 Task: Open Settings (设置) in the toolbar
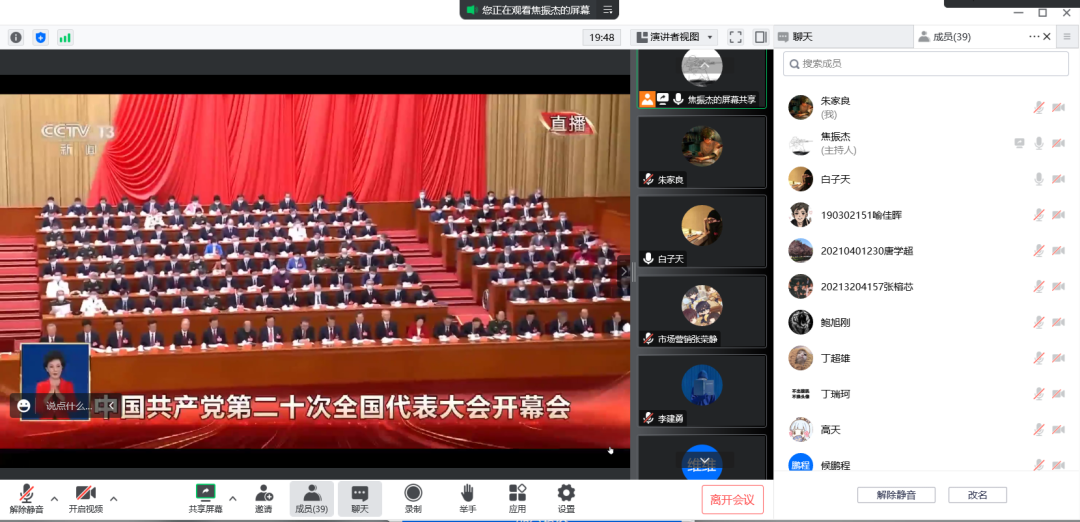point(566,498)
